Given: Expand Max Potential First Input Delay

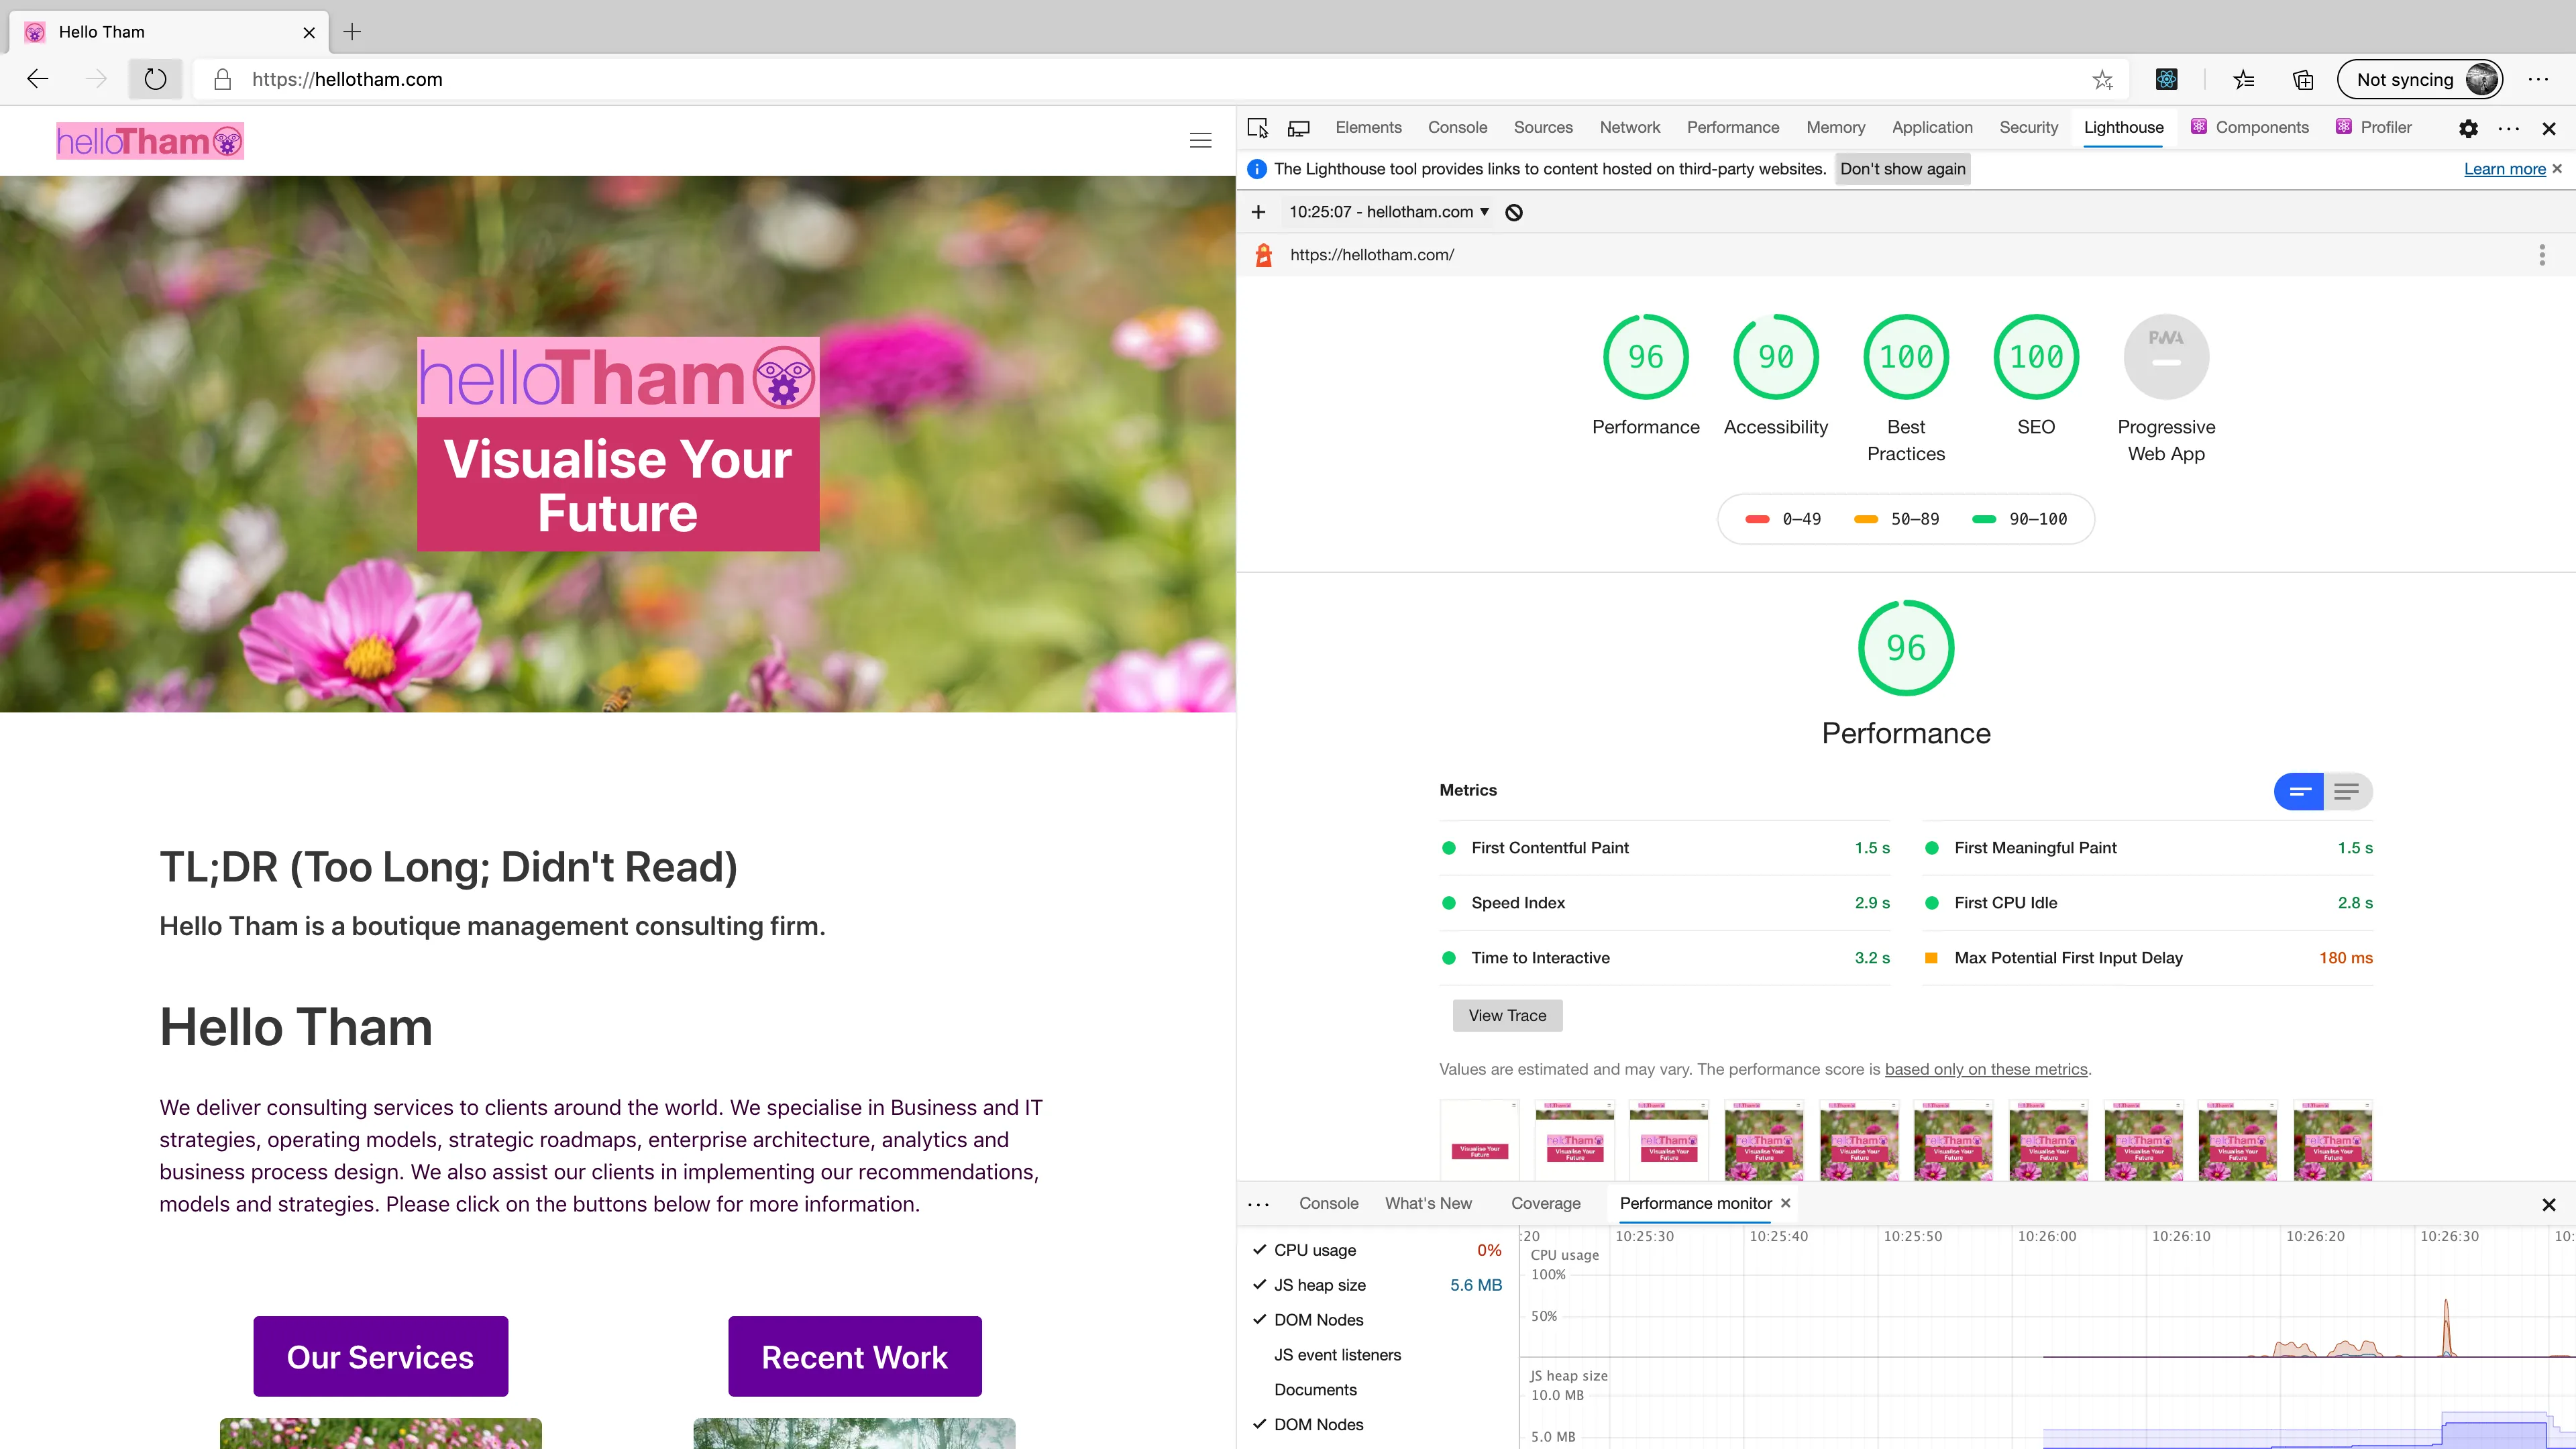Looking at the screenshot, I should pos(2148,958).
